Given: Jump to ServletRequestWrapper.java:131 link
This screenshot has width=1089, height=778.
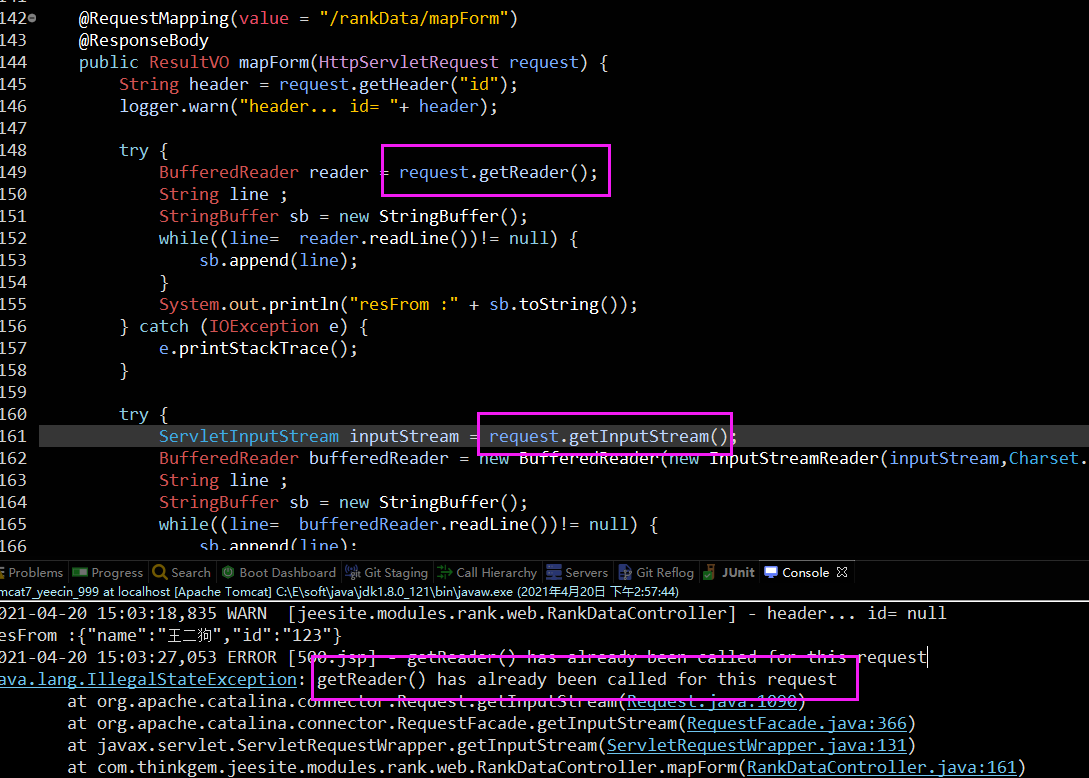Looking at the screenshot, I should click(x=756, y=745).
